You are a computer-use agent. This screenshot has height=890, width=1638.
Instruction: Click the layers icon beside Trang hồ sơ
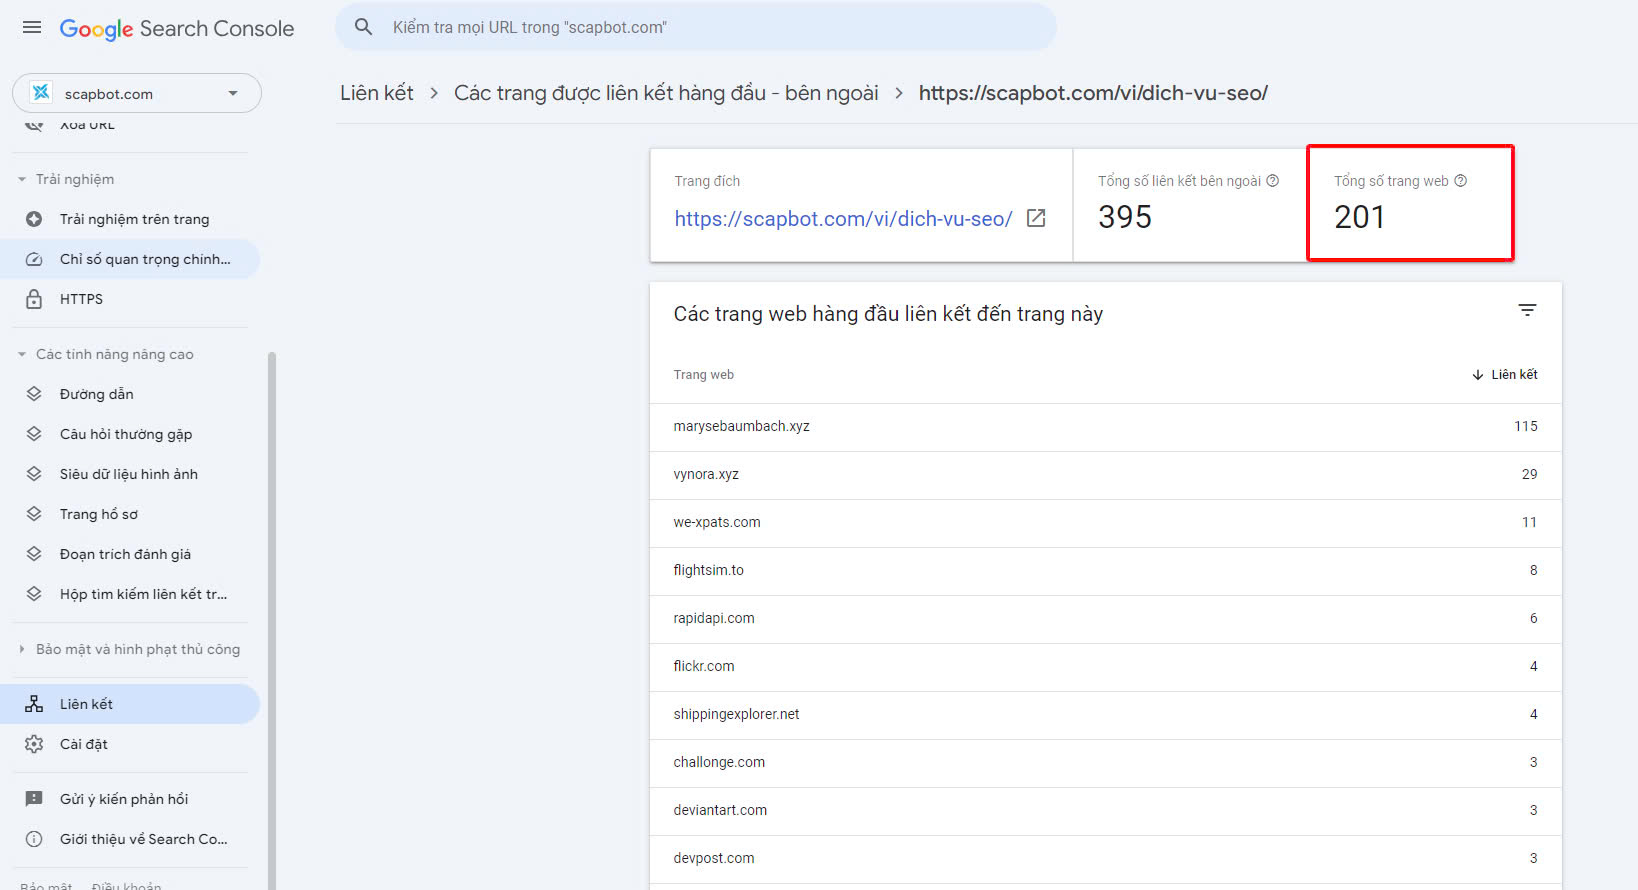(34, 514)
